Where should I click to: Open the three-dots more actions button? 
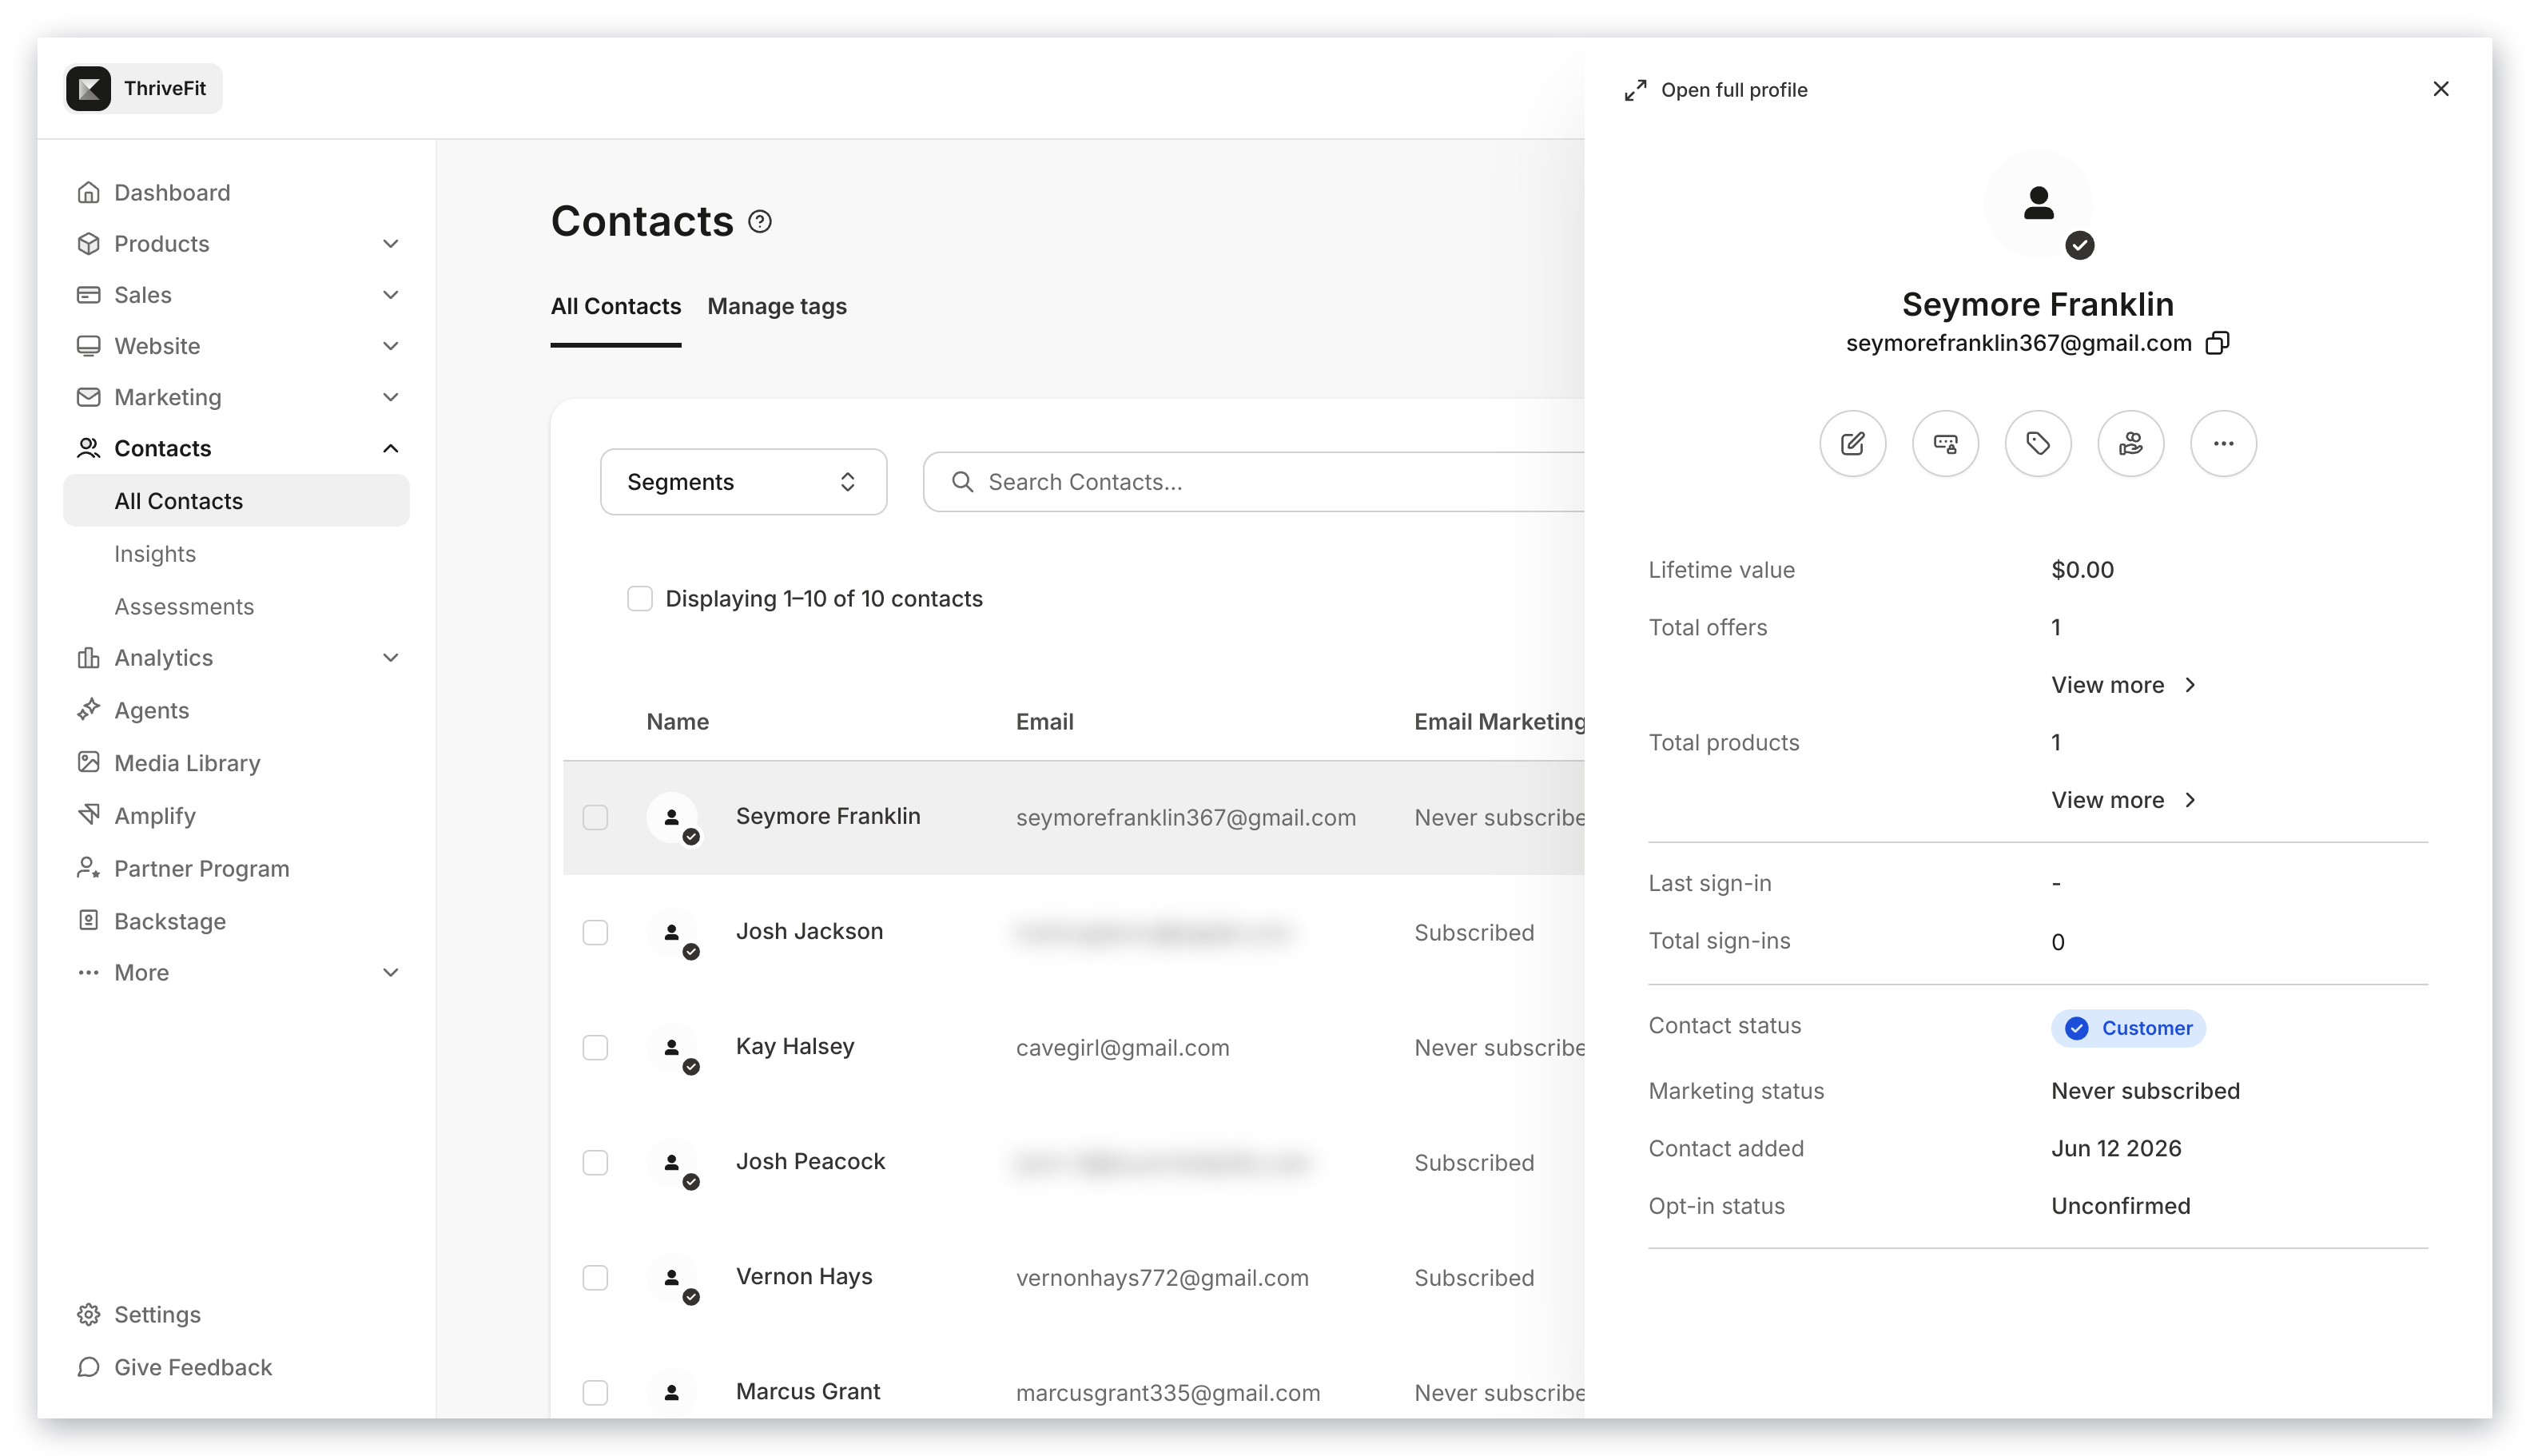tap(2223, 443)
